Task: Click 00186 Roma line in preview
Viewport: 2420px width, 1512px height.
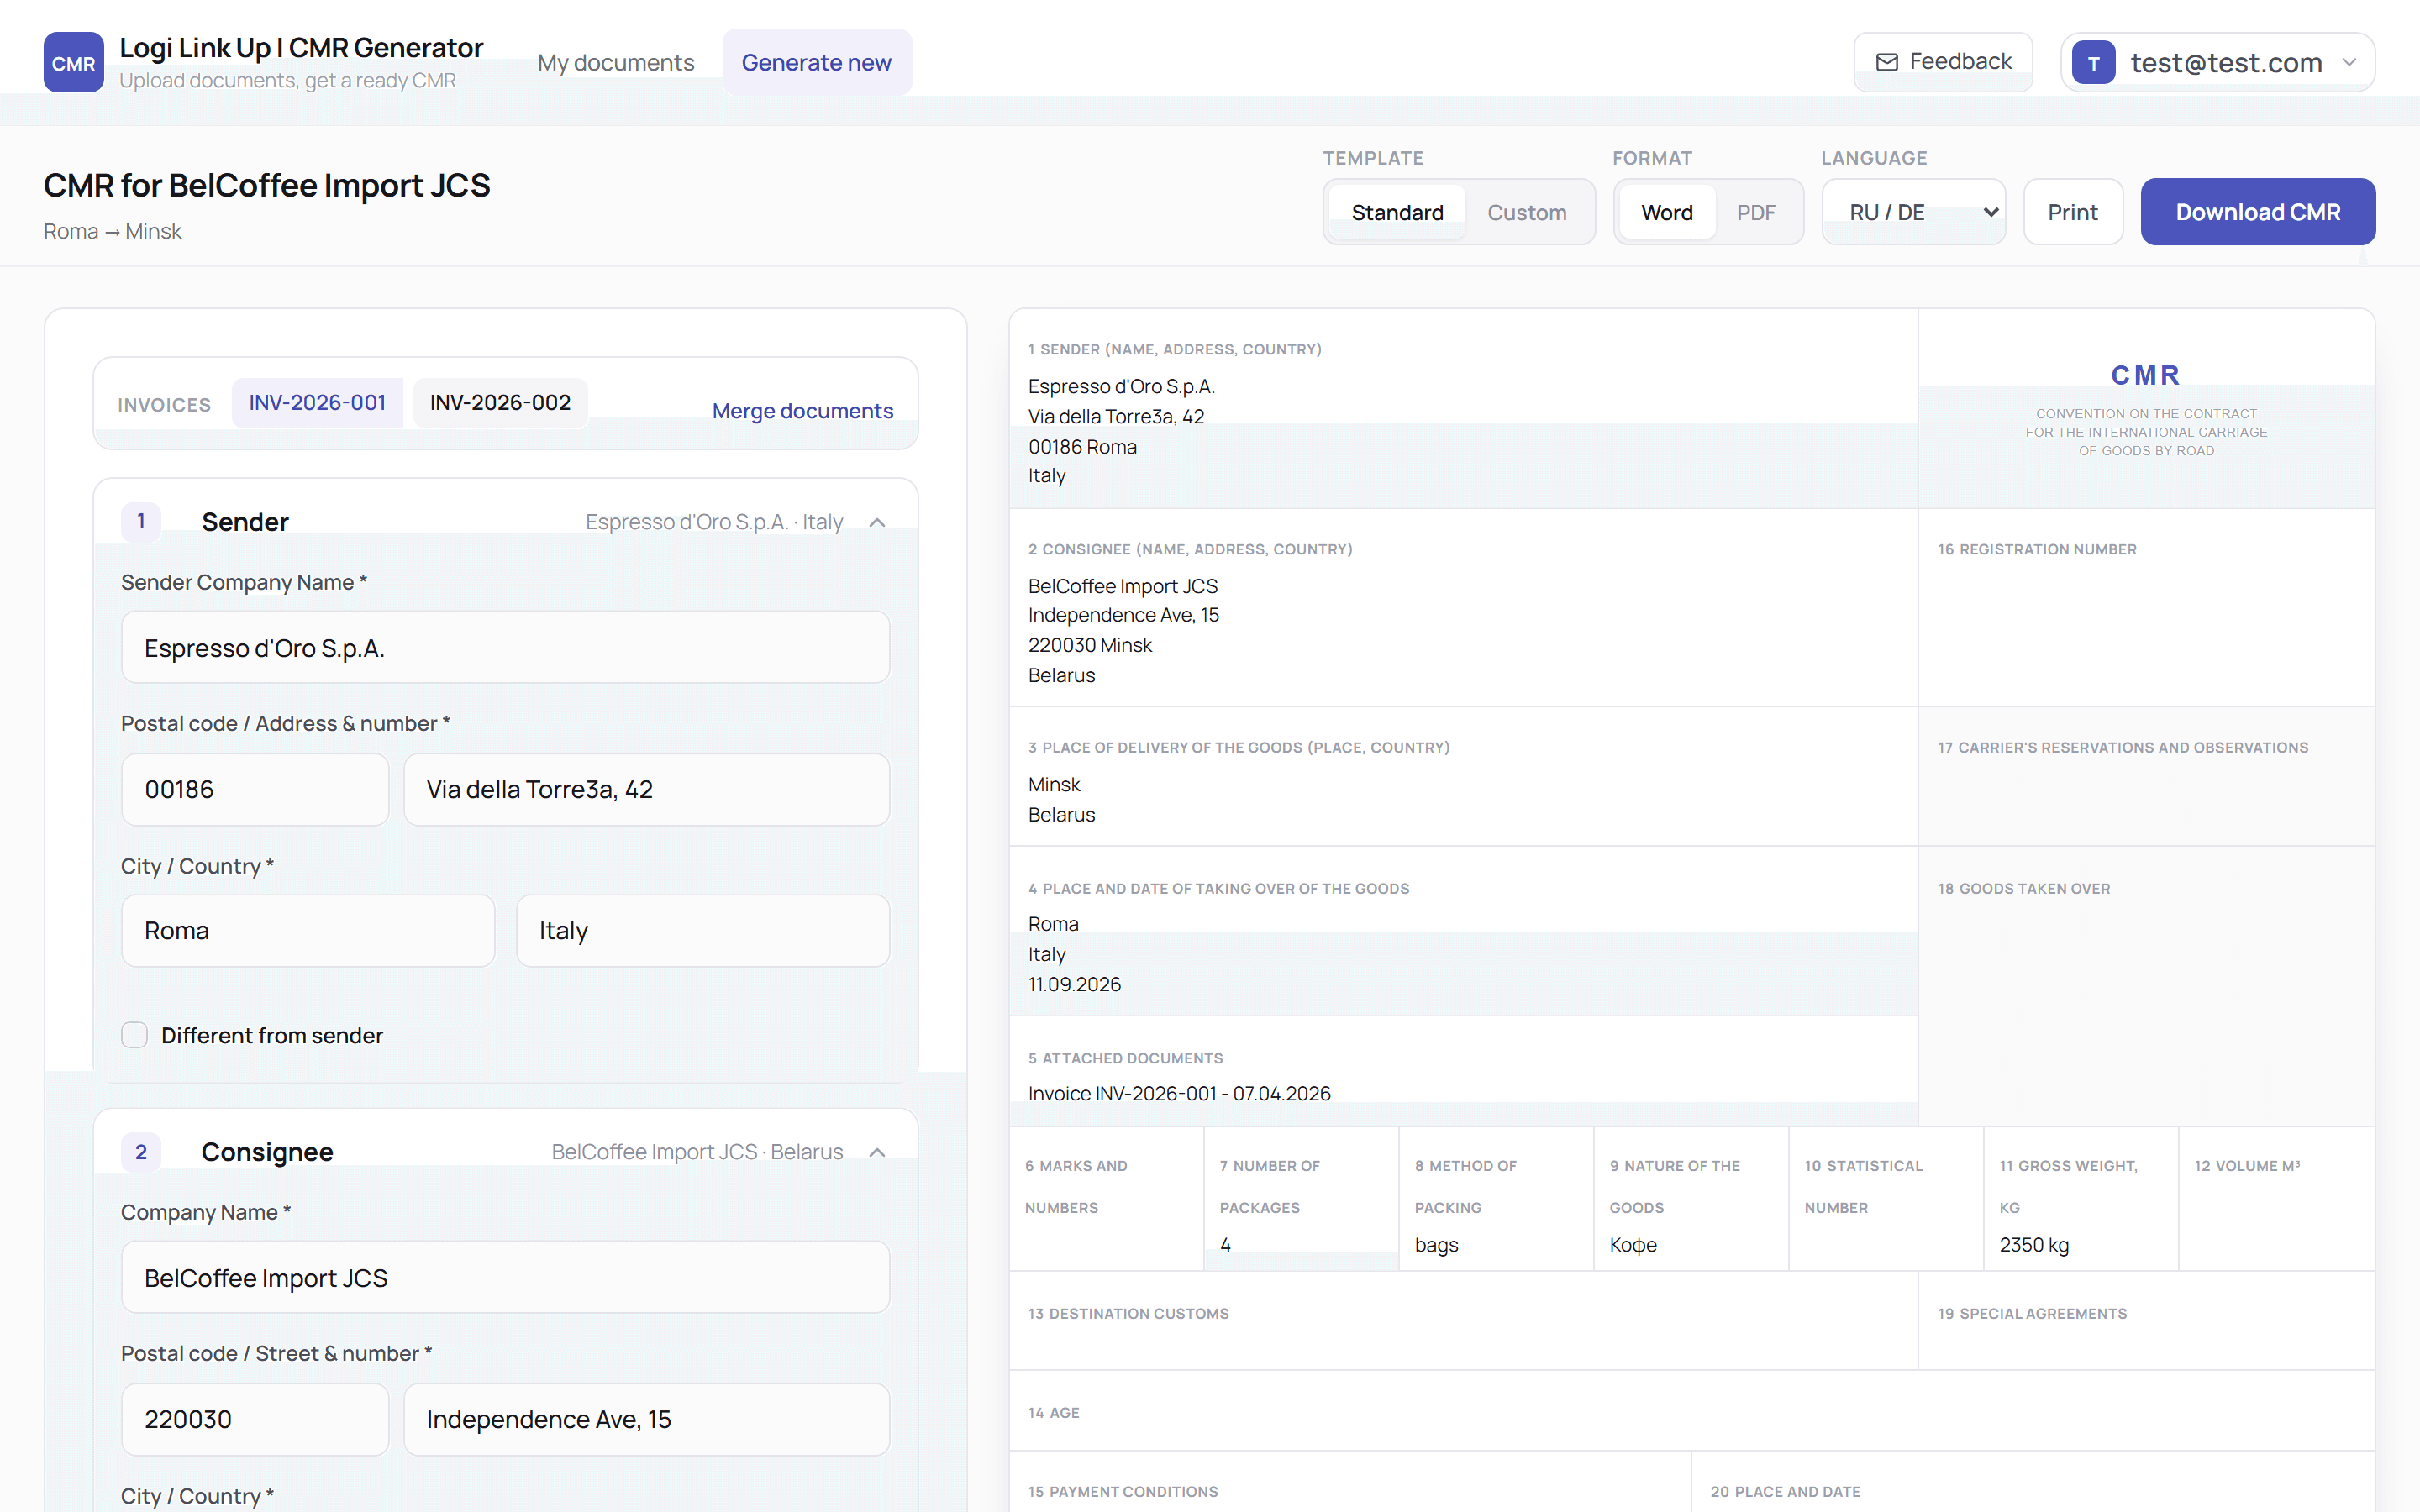Action: click(1082, 446)
